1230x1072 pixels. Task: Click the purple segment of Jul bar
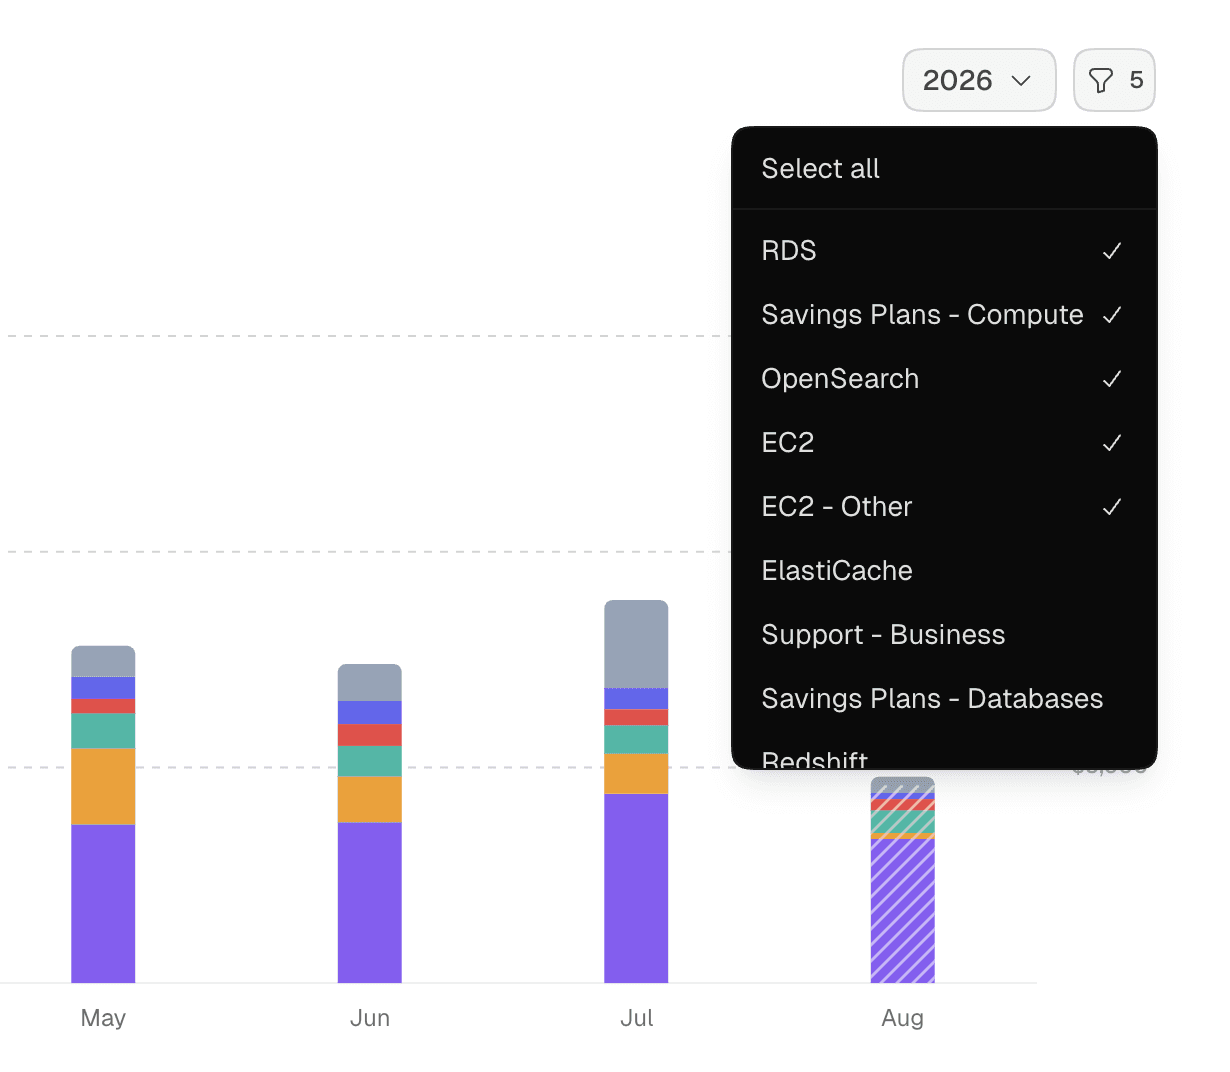pos(636,888)
